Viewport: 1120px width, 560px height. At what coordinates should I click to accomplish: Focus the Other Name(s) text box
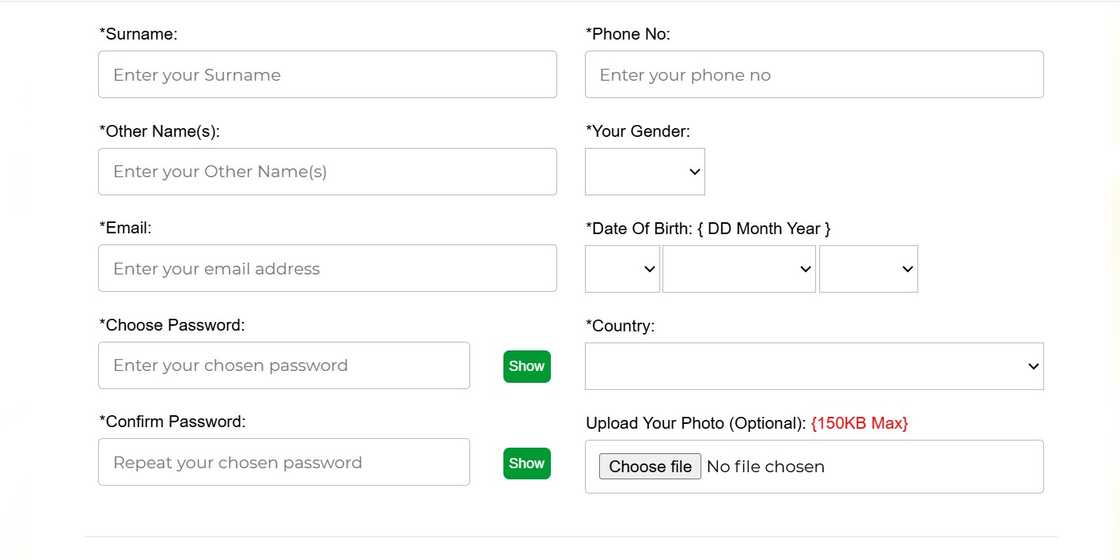pyautogui.click(x=327, y=172)
